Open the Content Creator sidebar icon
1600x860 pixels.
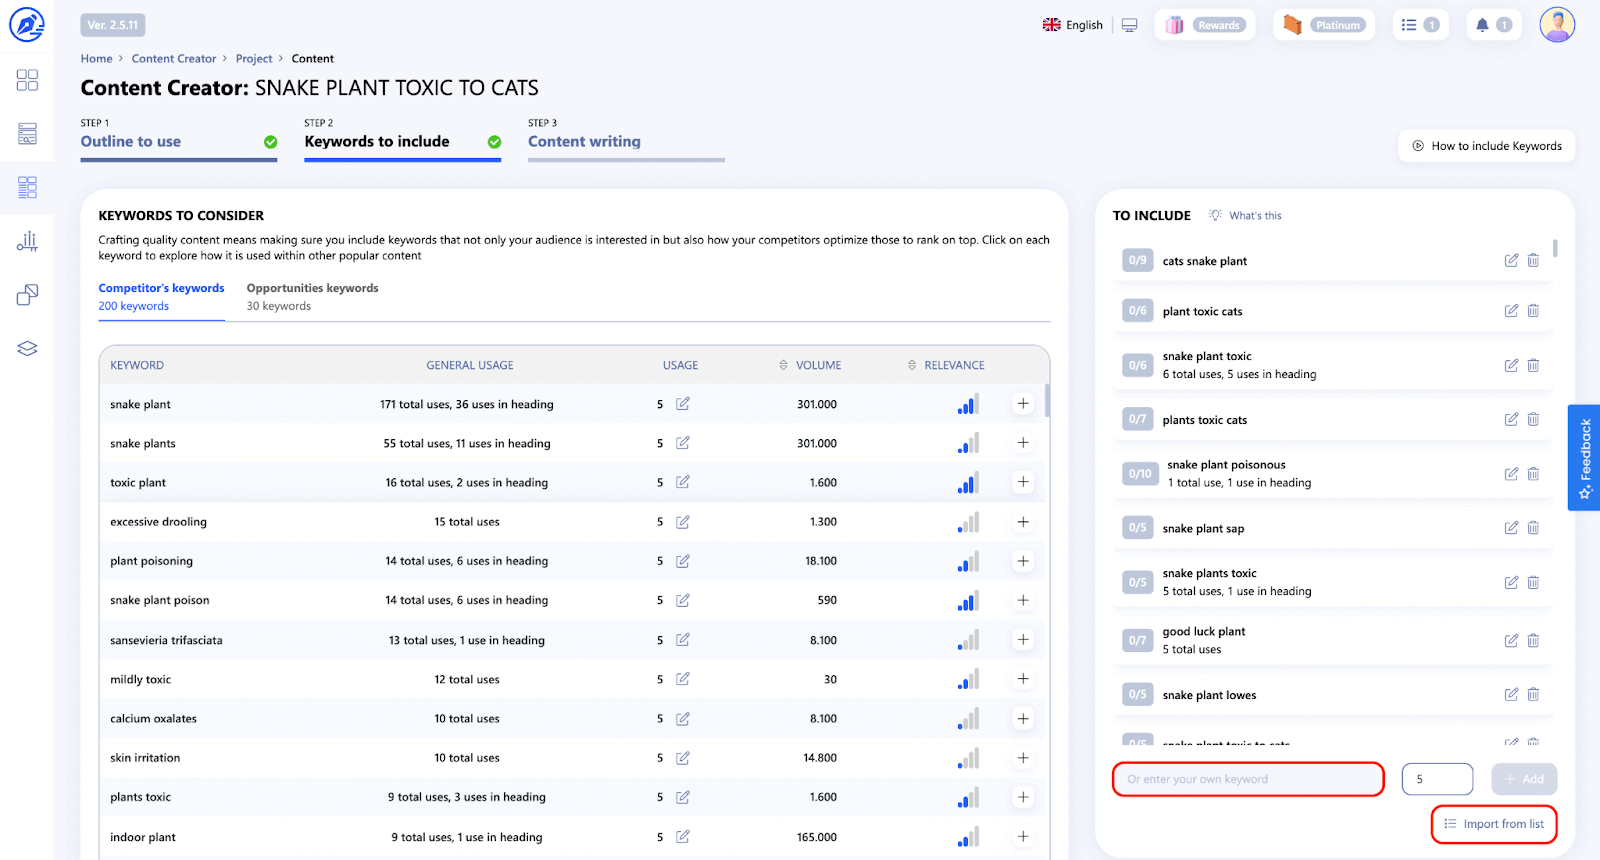tap(27, 187)
